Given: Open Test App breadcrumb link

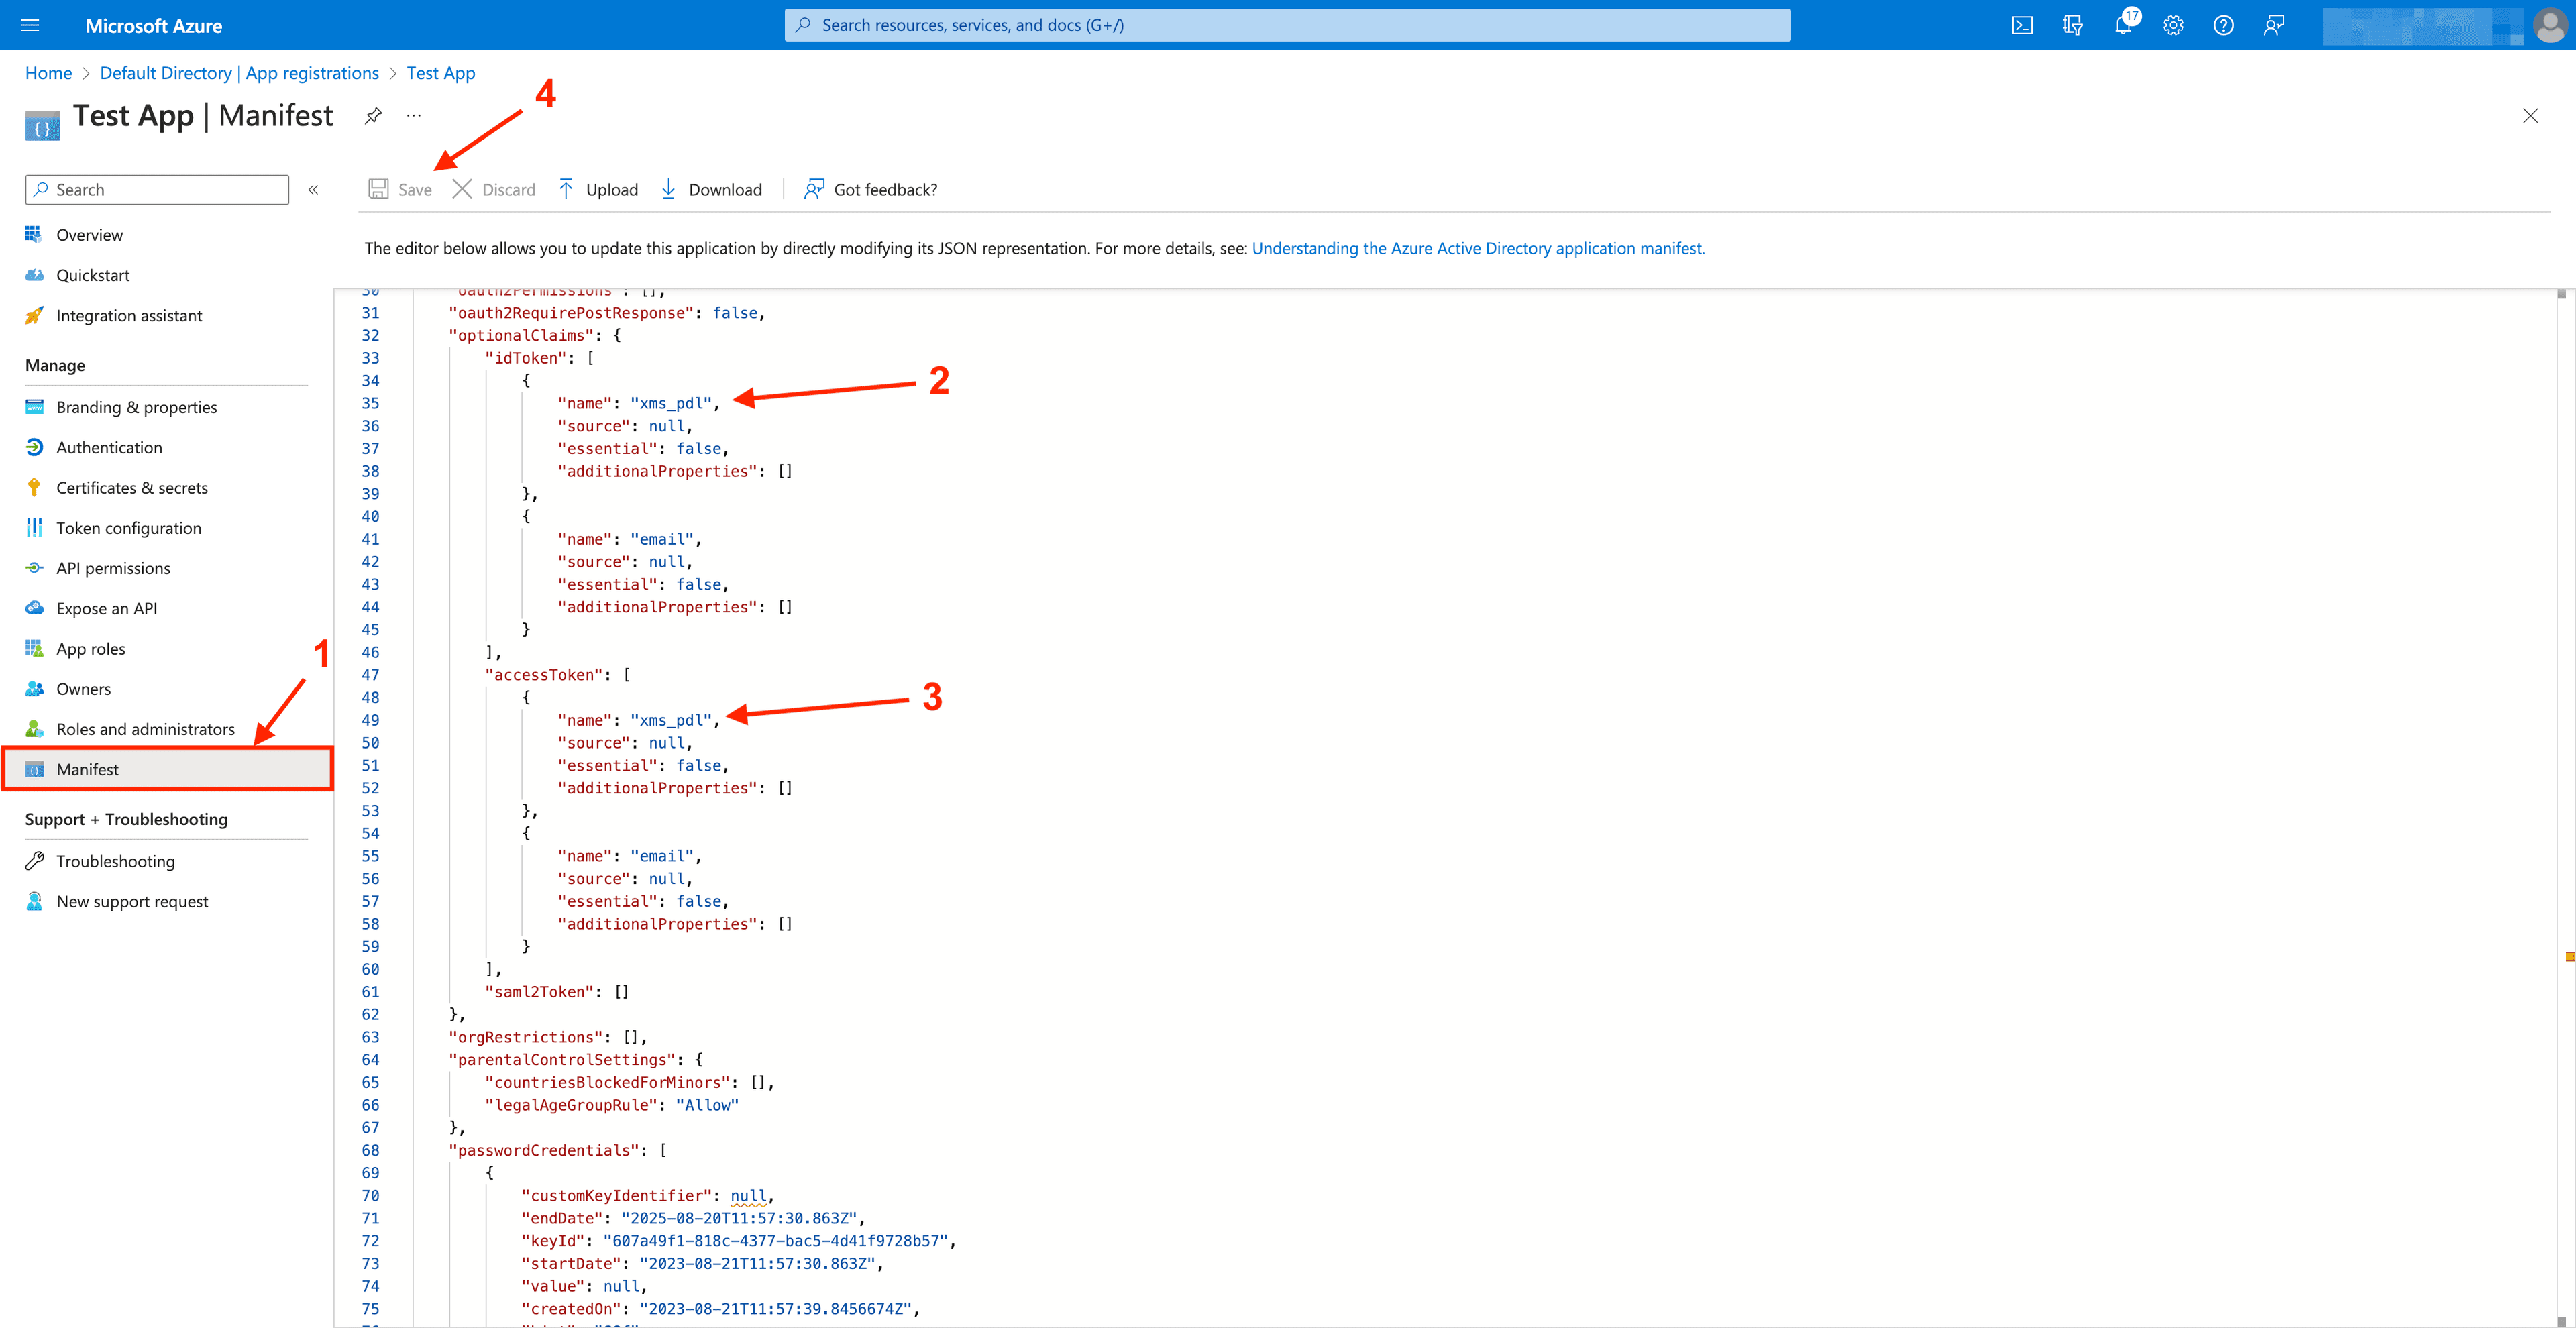Looking at the screenshot, I should tap(440, 73).
